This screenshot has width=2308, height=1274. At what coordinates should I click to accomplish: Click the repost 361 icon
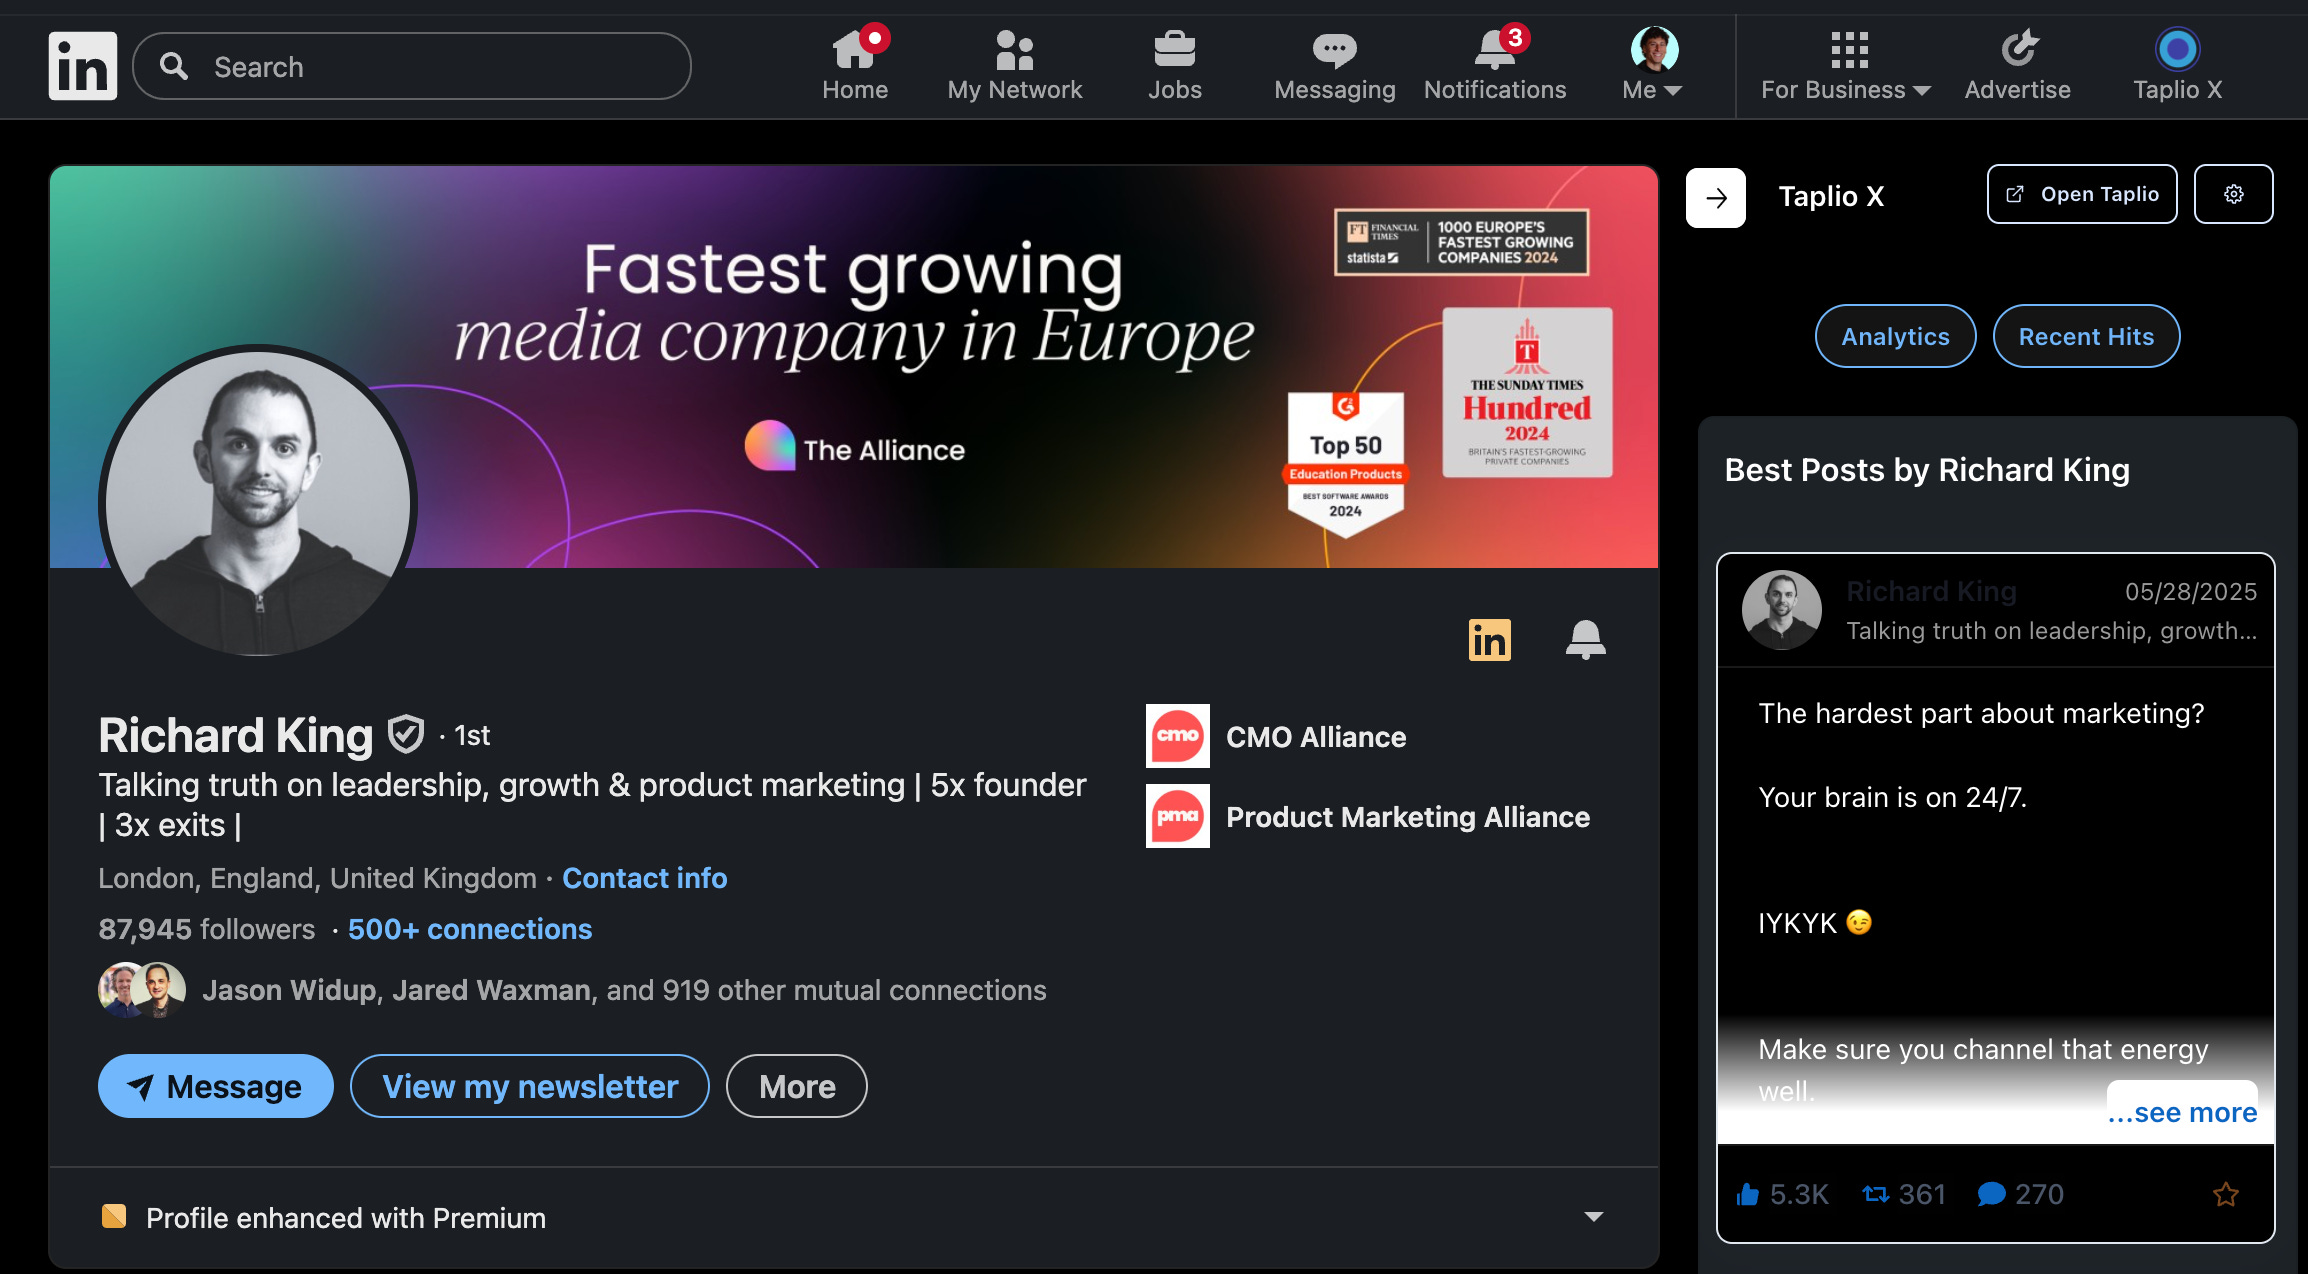(x=1876, y=1194)
